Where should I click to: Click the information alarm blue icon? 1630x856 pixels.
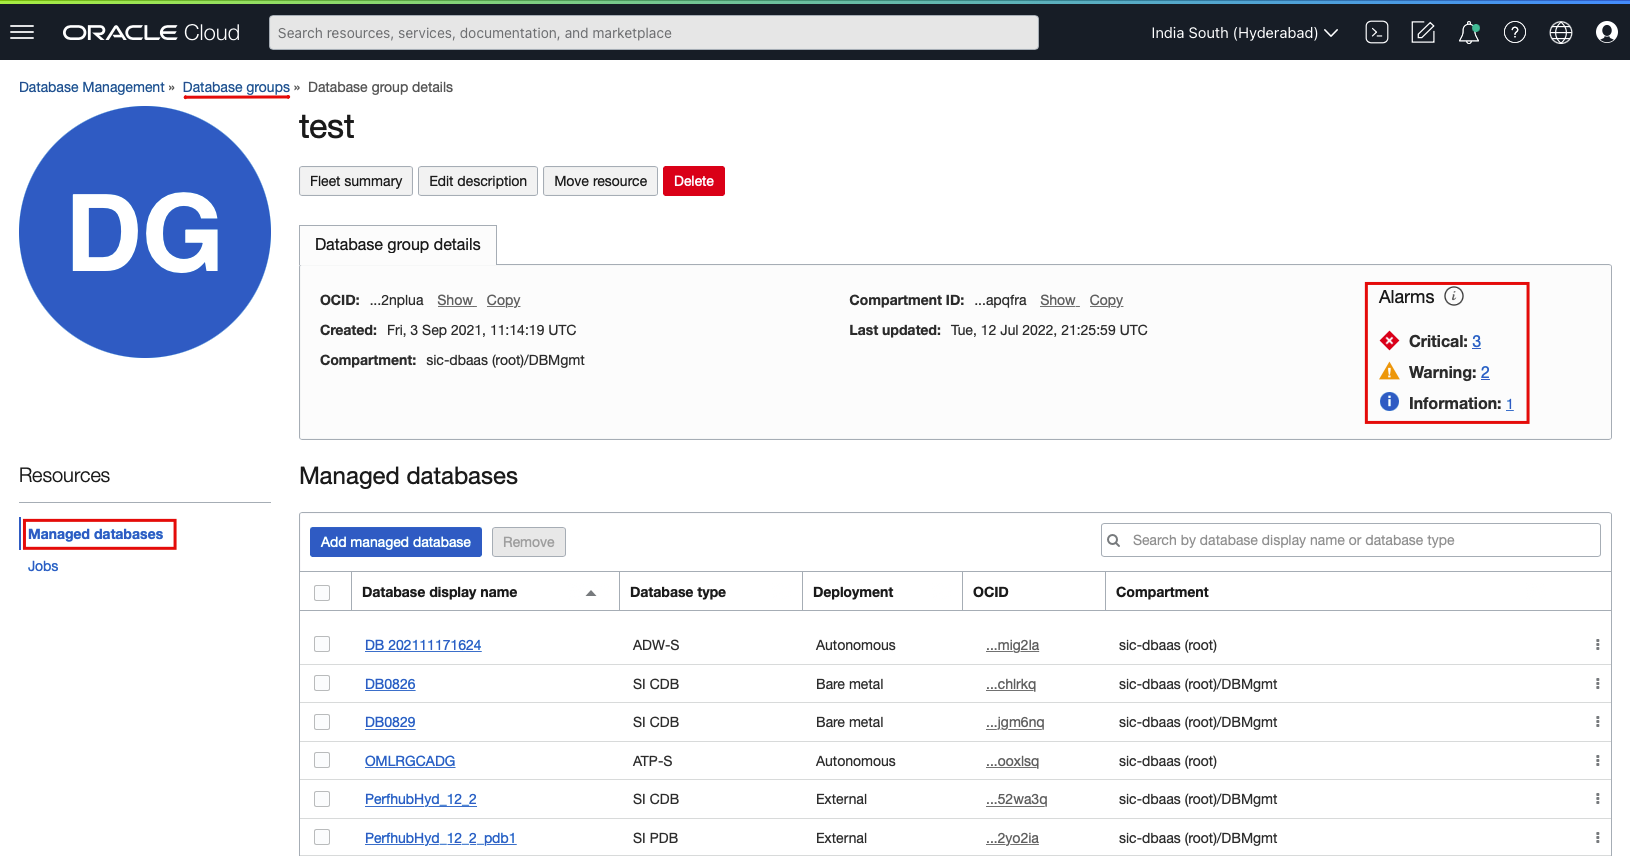pyautogui.click(x=1389, y=402)
